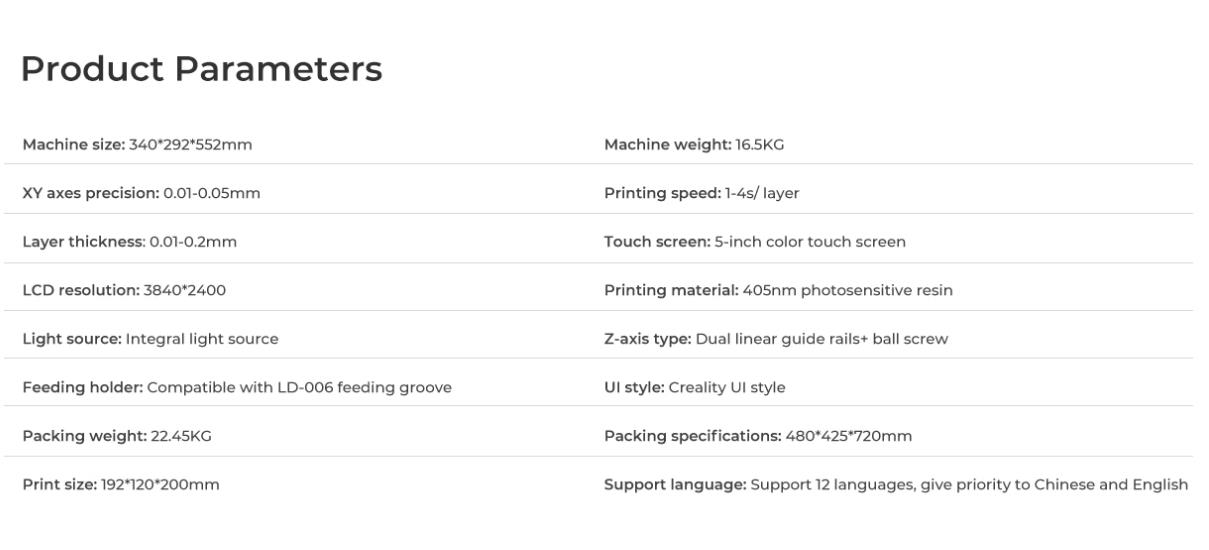Viewport: 1209px width, 550px height.
Task: Click the Packing specifications 480*425*720mm text
Action: click(x=757, y=436)
